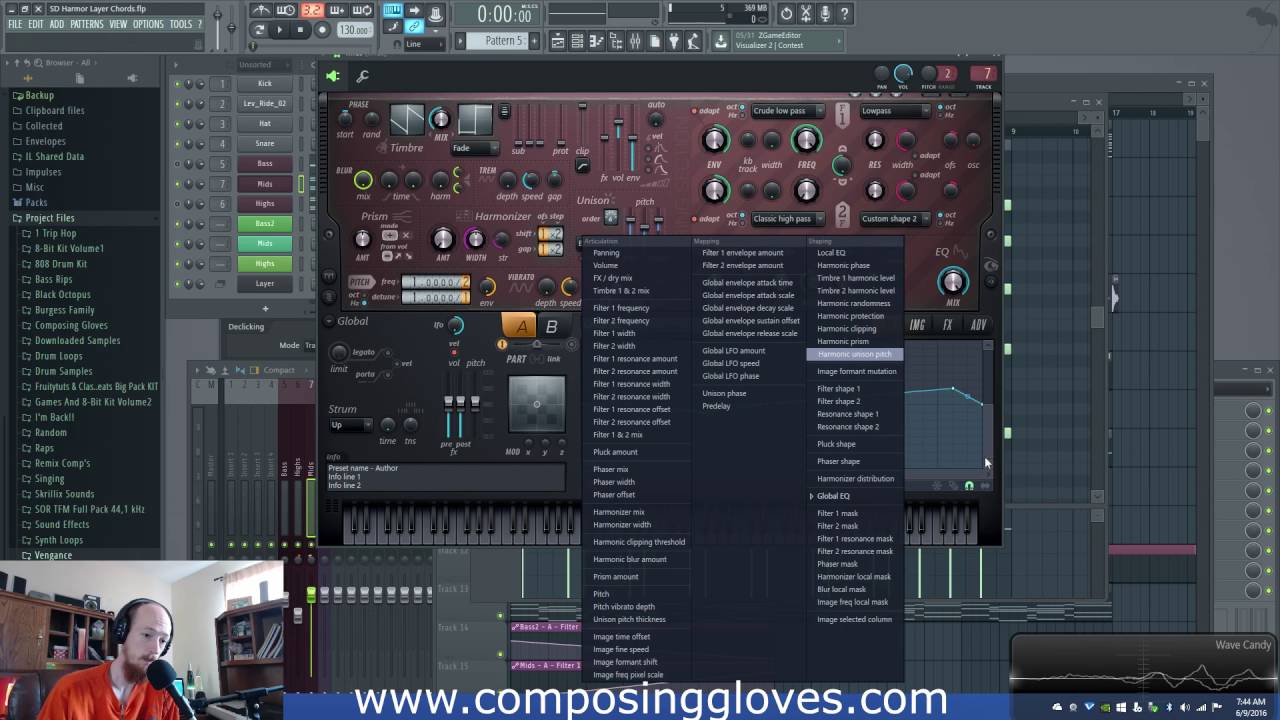Open the Fade timbre blend dropdown
Screen dimensions: 1280x720
[475, 148]
